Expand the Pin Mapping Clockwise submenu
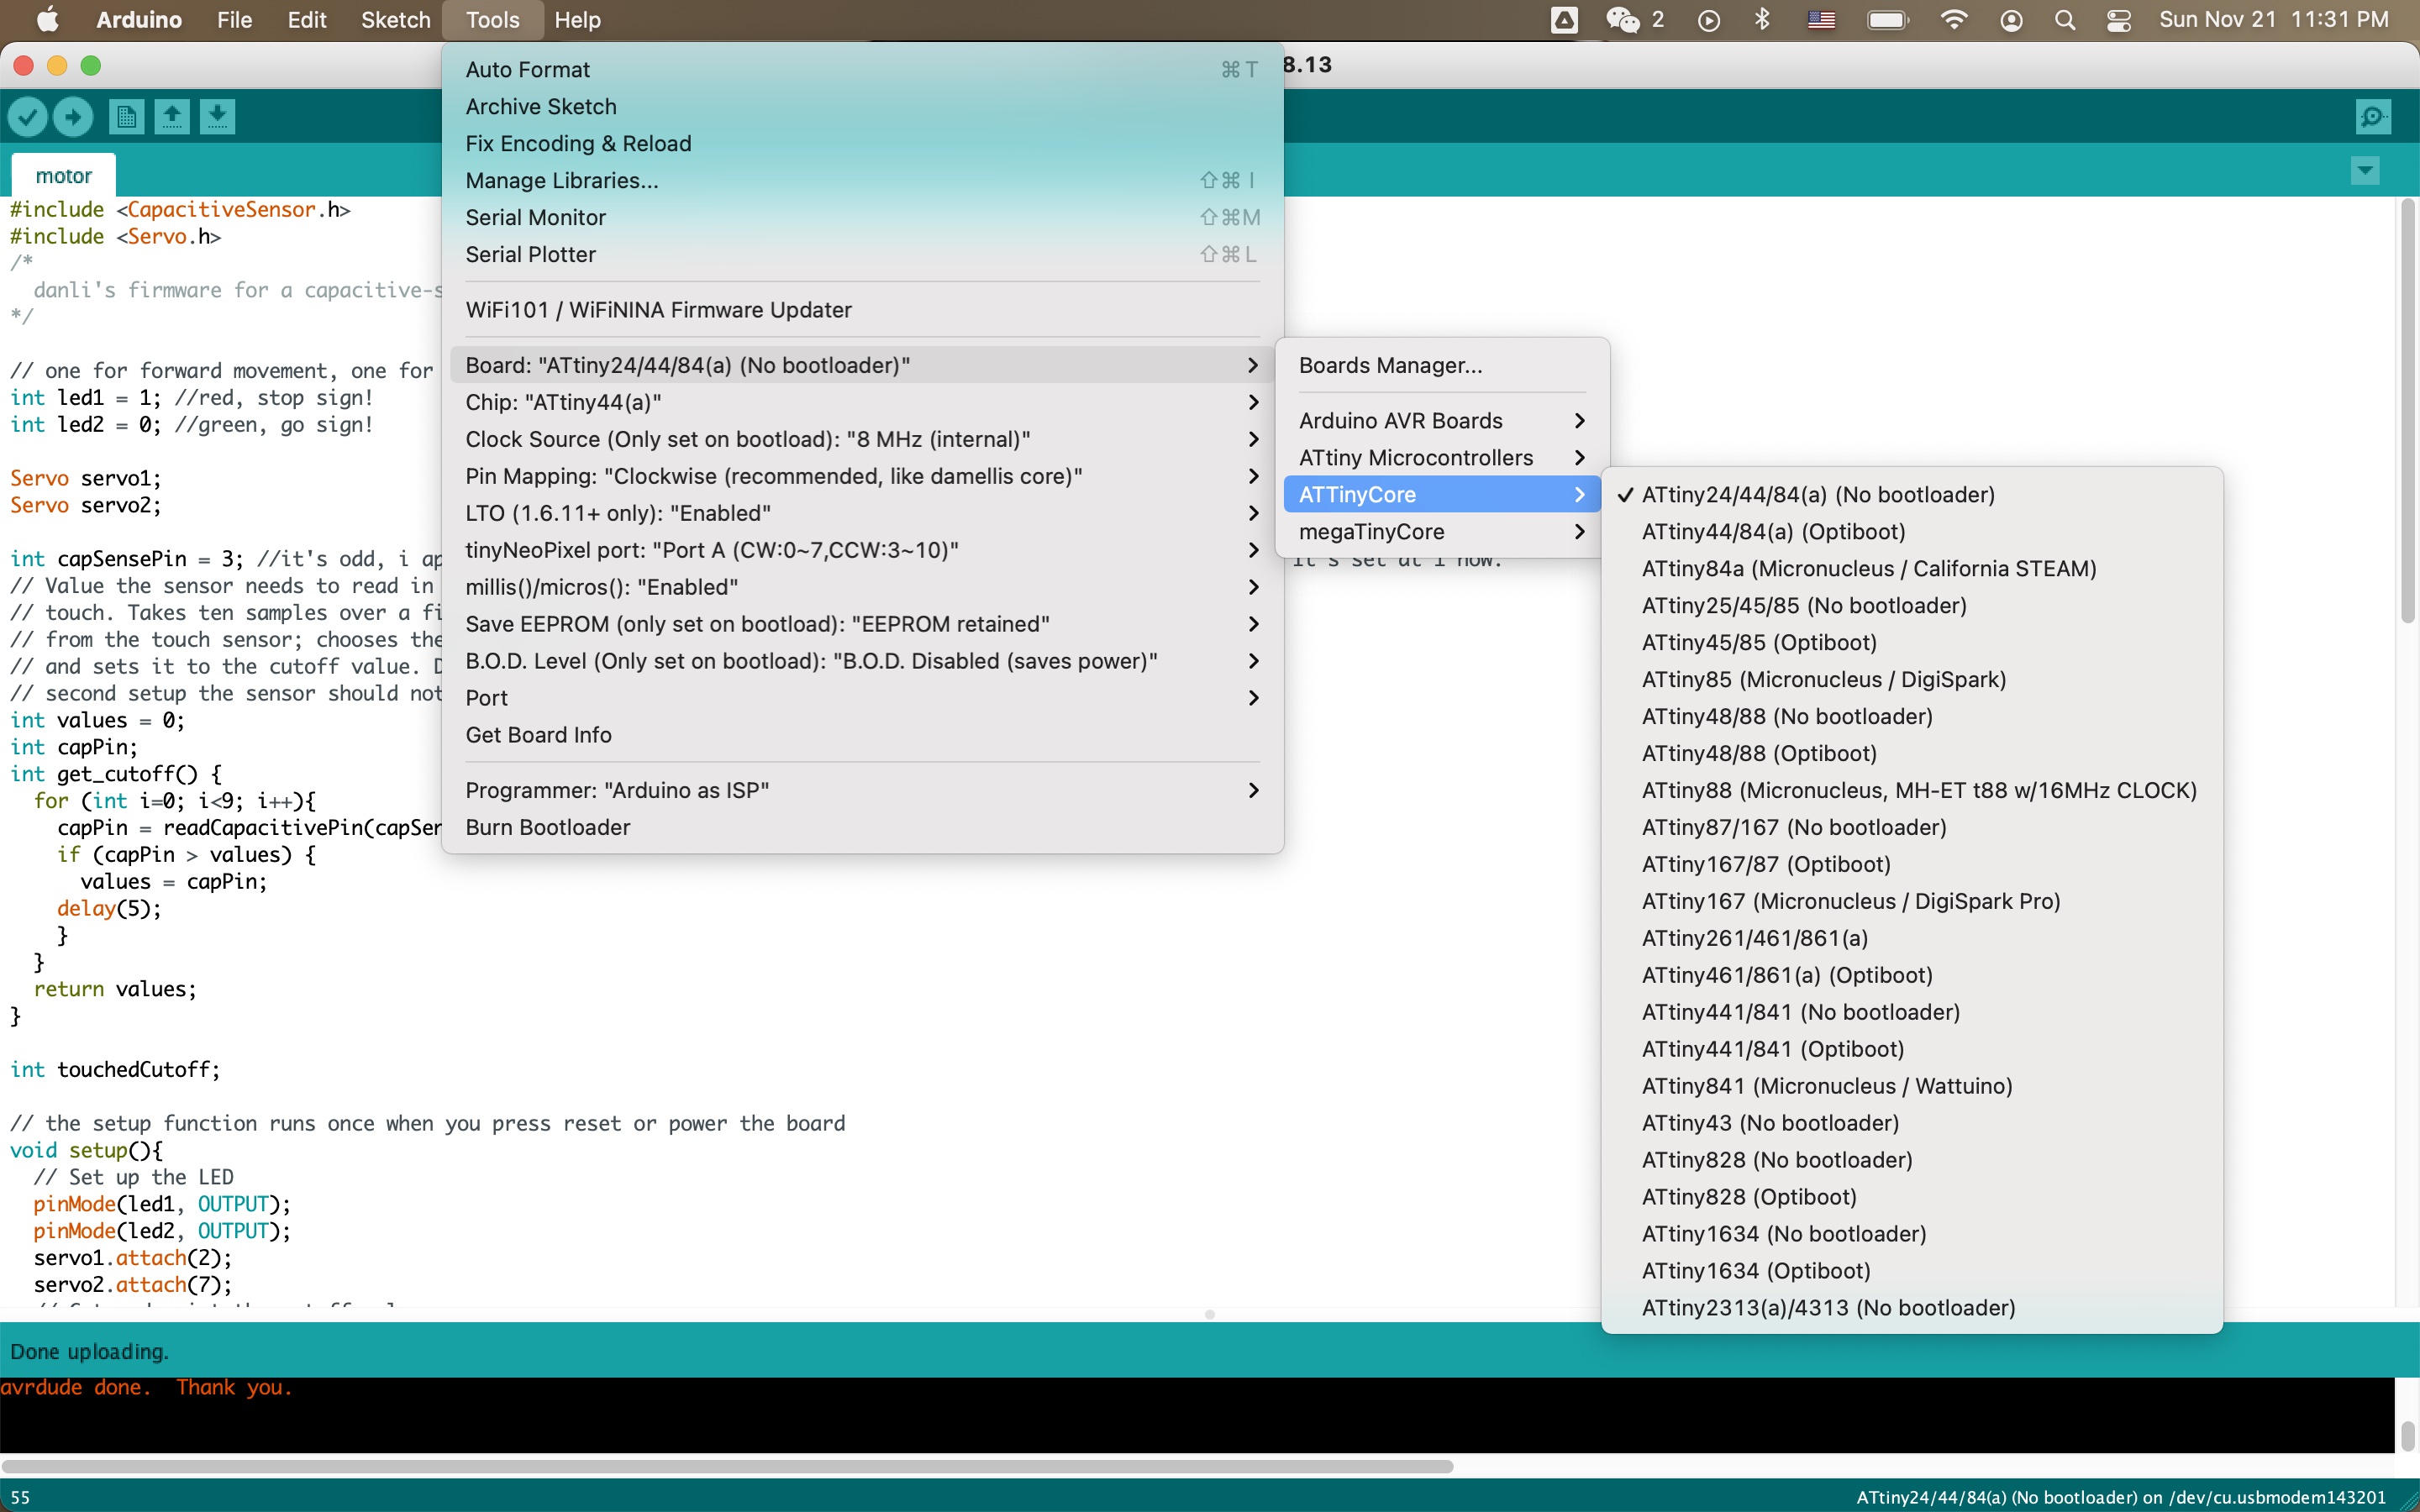 point(862,476)
